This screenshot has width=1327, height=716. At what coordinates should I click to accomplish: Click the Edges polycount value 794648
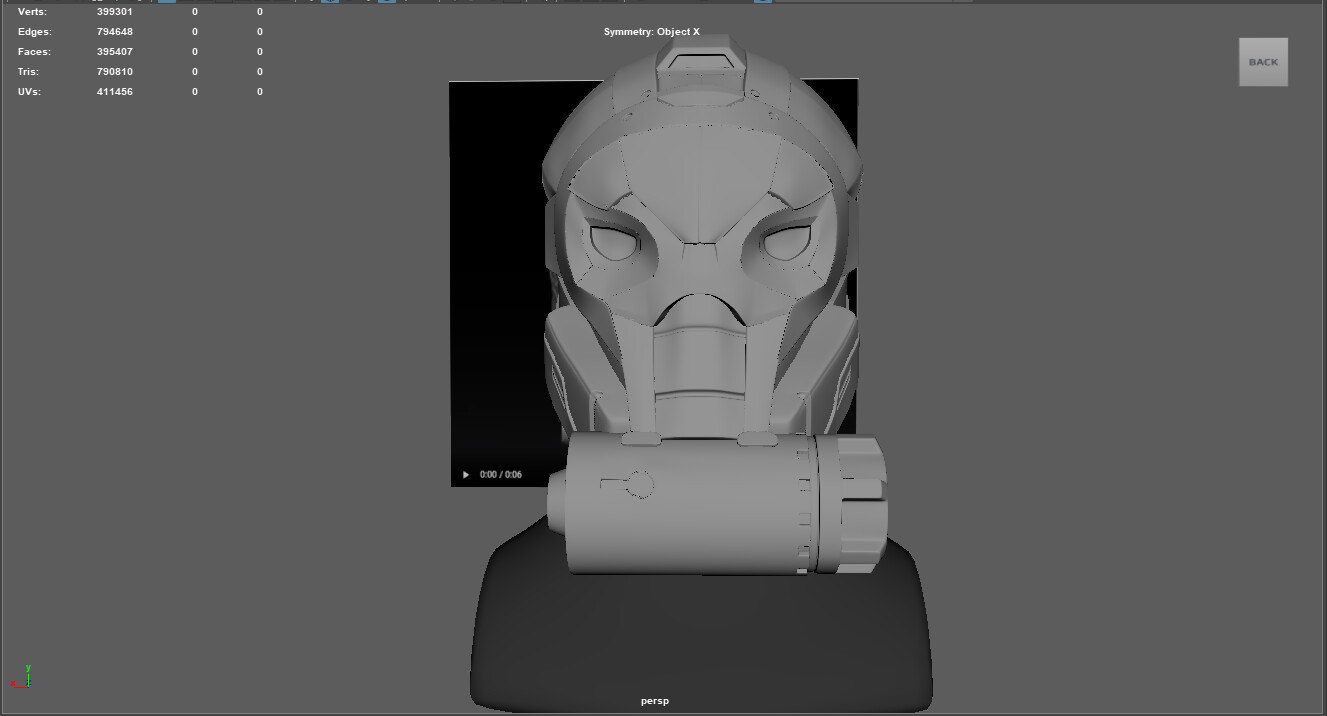(113, 31)
